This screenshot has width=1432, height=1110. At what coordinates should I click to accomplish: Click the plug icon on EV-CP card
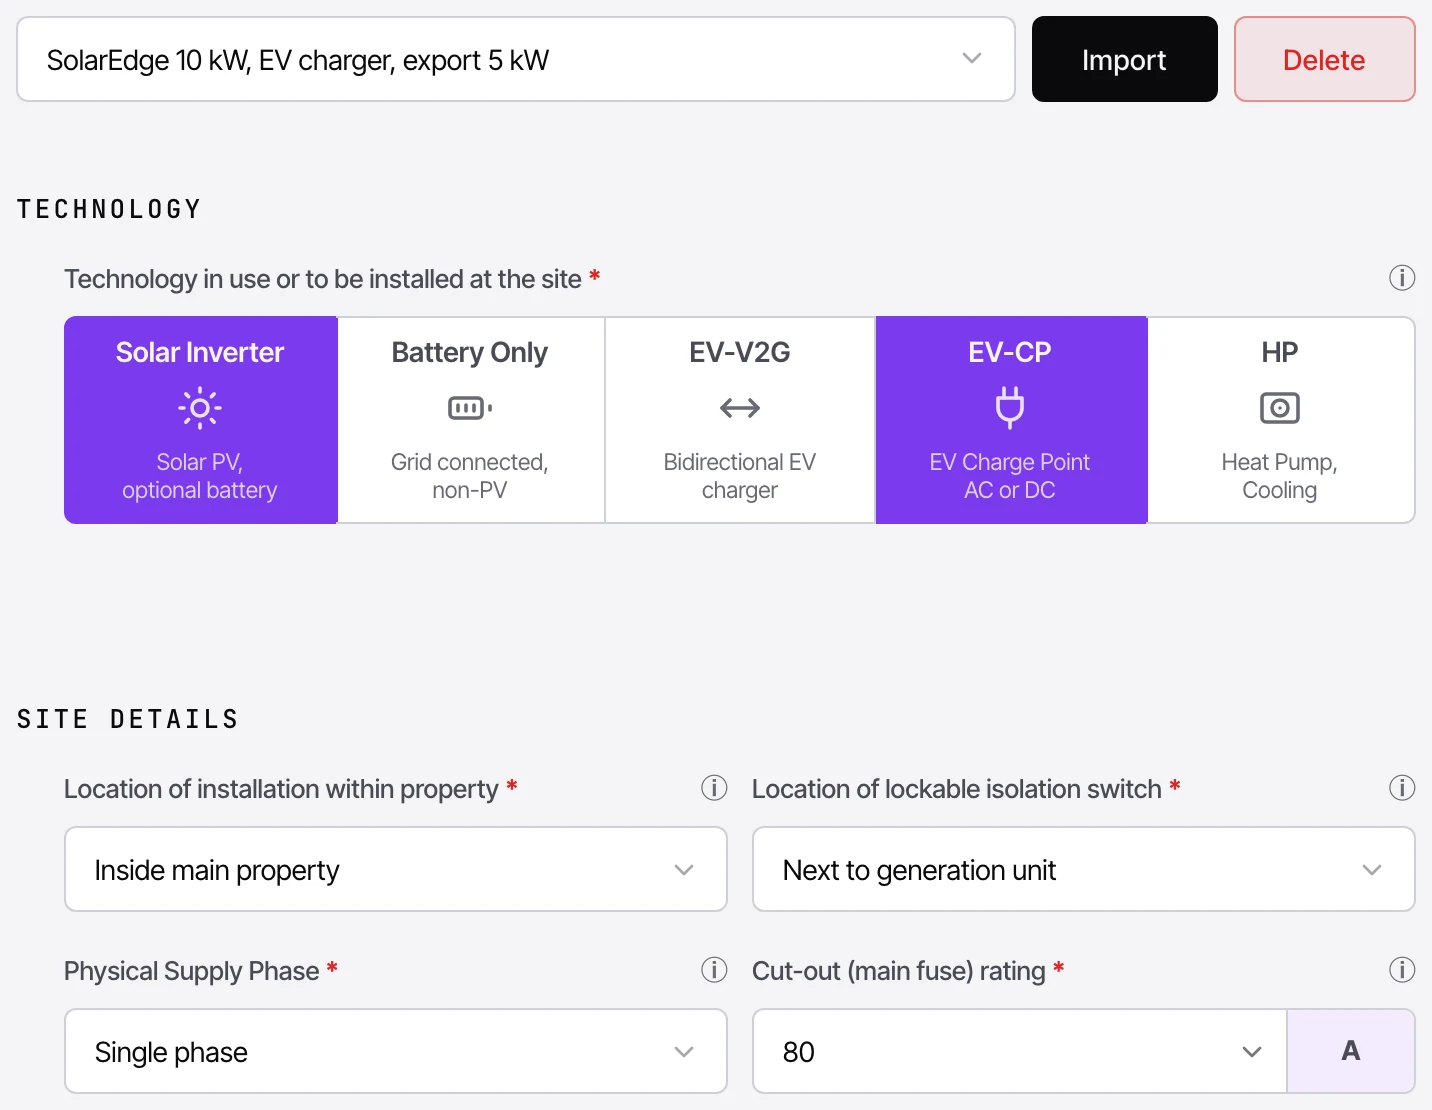point(1010,408)
